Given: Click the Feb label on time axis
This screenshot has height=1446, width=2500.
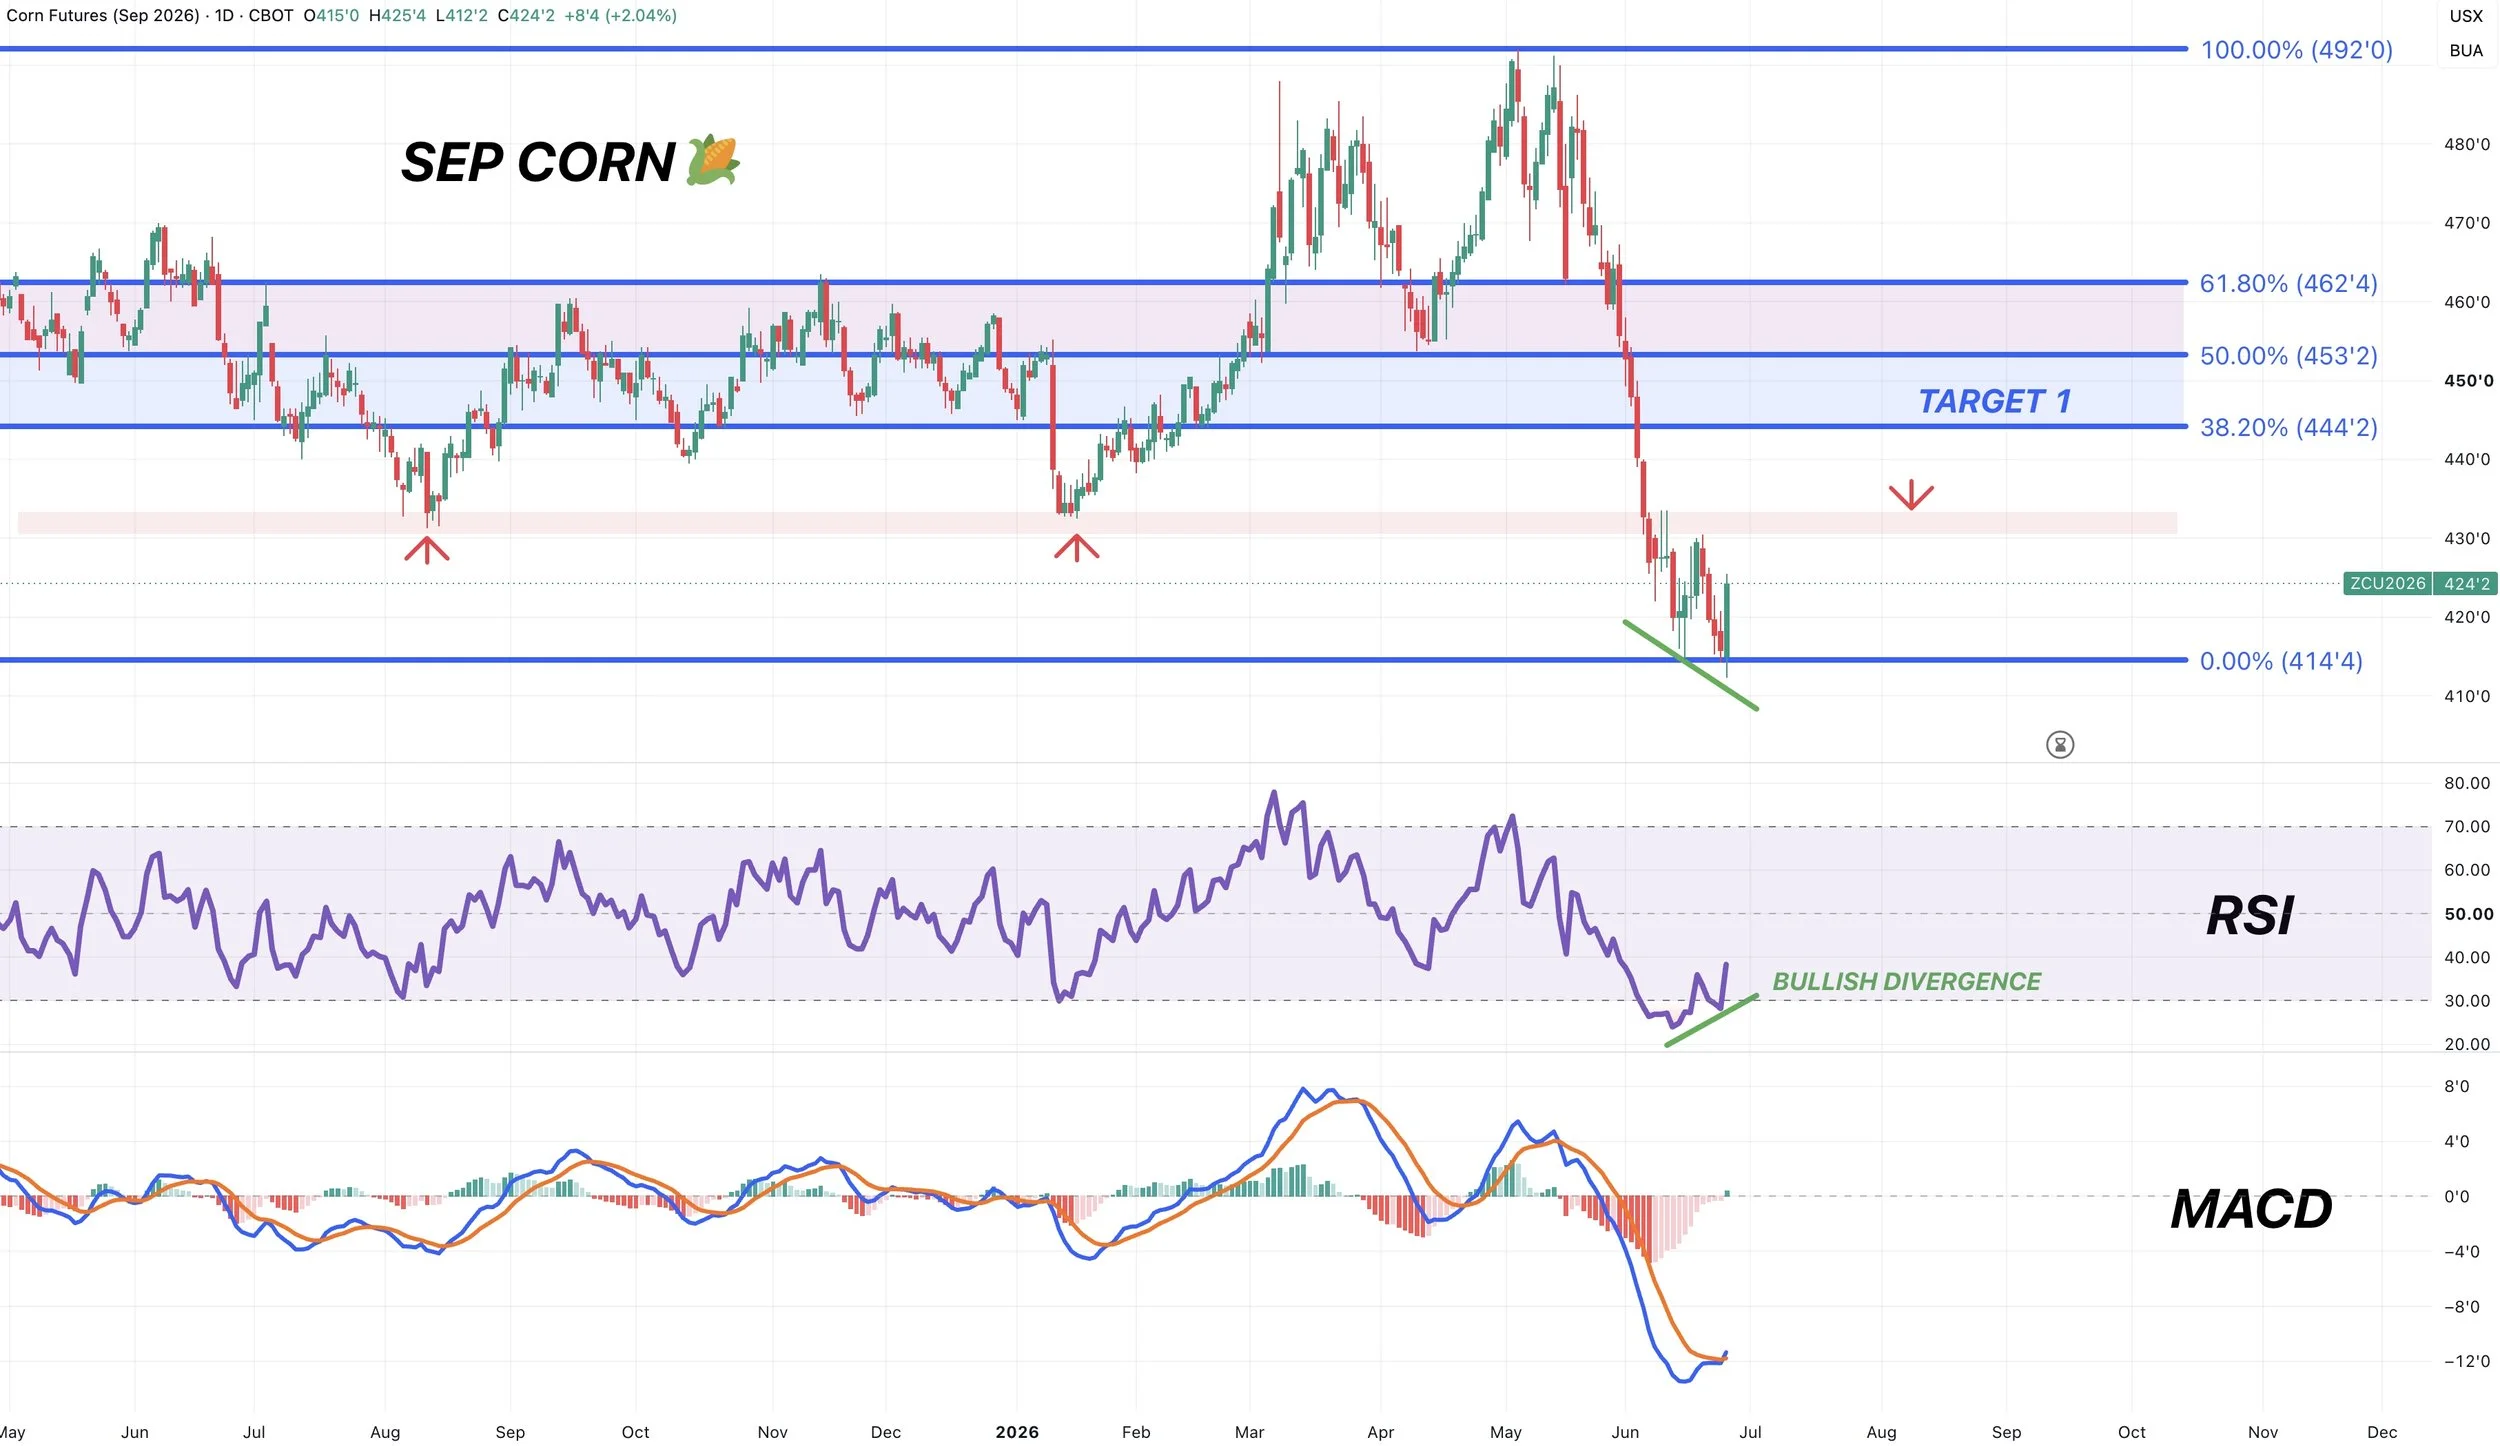Looking at the screenshot, I should coord(1136,1432).
